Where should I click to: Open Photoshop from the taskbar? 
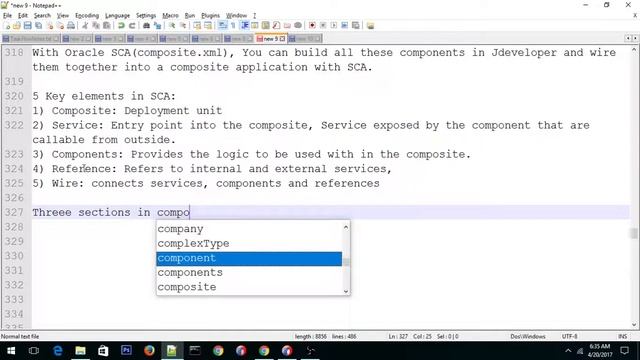pos(126,351)
